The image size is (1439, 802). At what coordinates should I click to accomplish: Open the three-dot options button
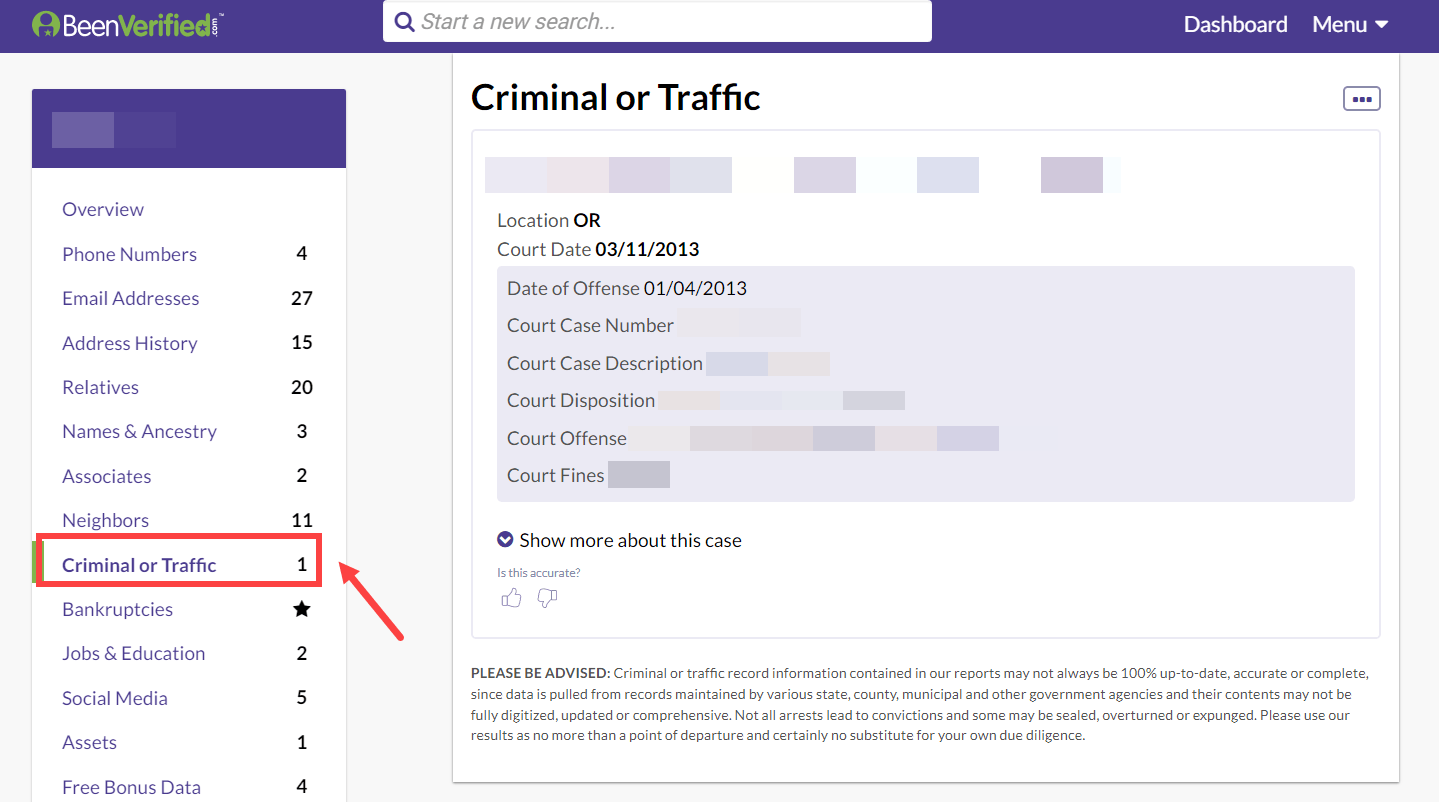1361,98
